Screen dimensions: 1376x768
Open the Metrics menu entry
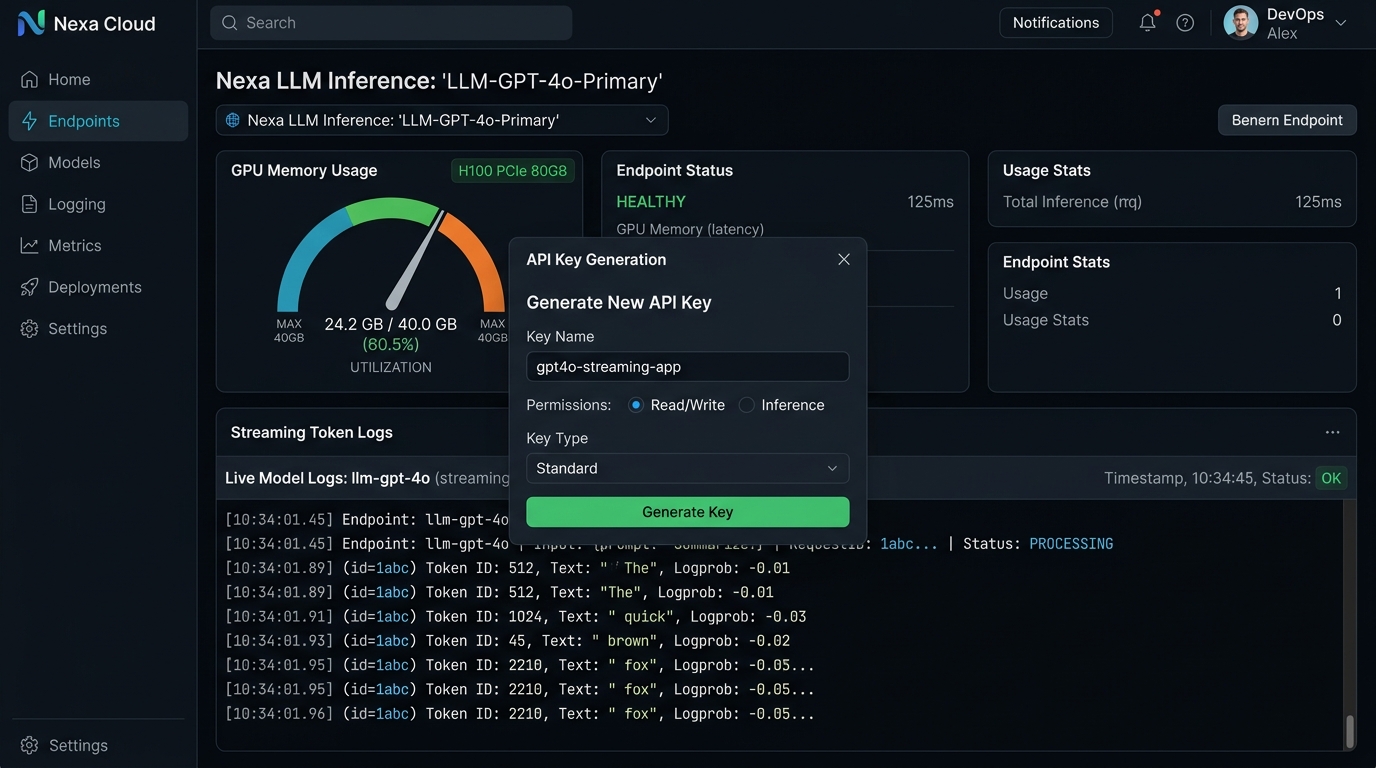pos(98,245)
